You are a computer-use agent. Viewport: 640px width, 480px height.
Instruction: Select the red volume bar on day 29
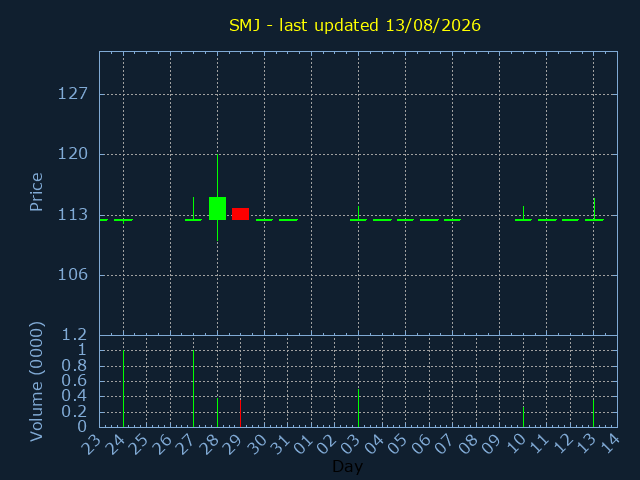240,413
